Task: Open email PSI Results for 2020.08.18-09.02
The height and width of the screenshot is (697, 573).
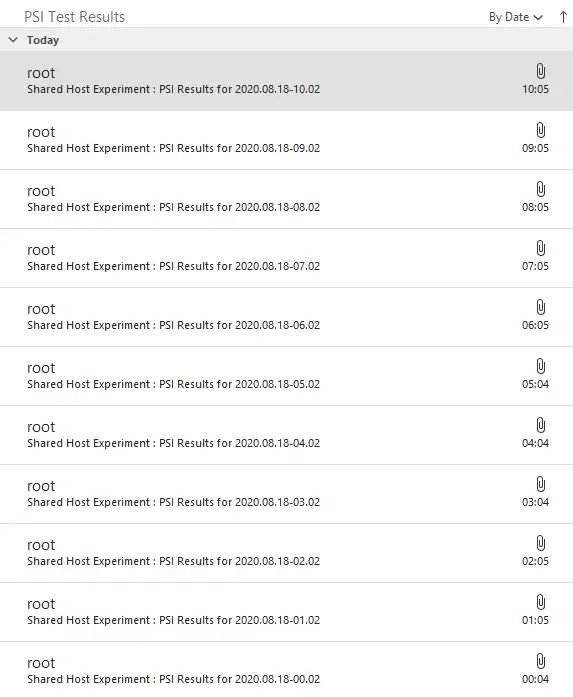Action: (x=286, y=140)
